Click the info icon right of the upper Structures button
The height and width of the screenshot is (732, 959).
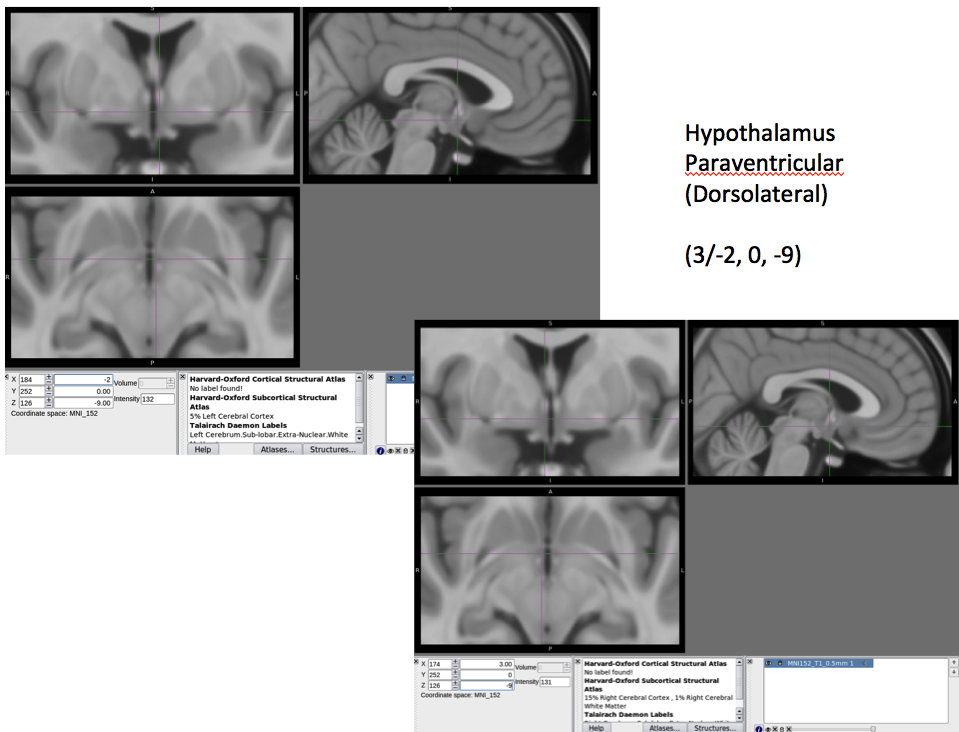(x=380, y=450)
